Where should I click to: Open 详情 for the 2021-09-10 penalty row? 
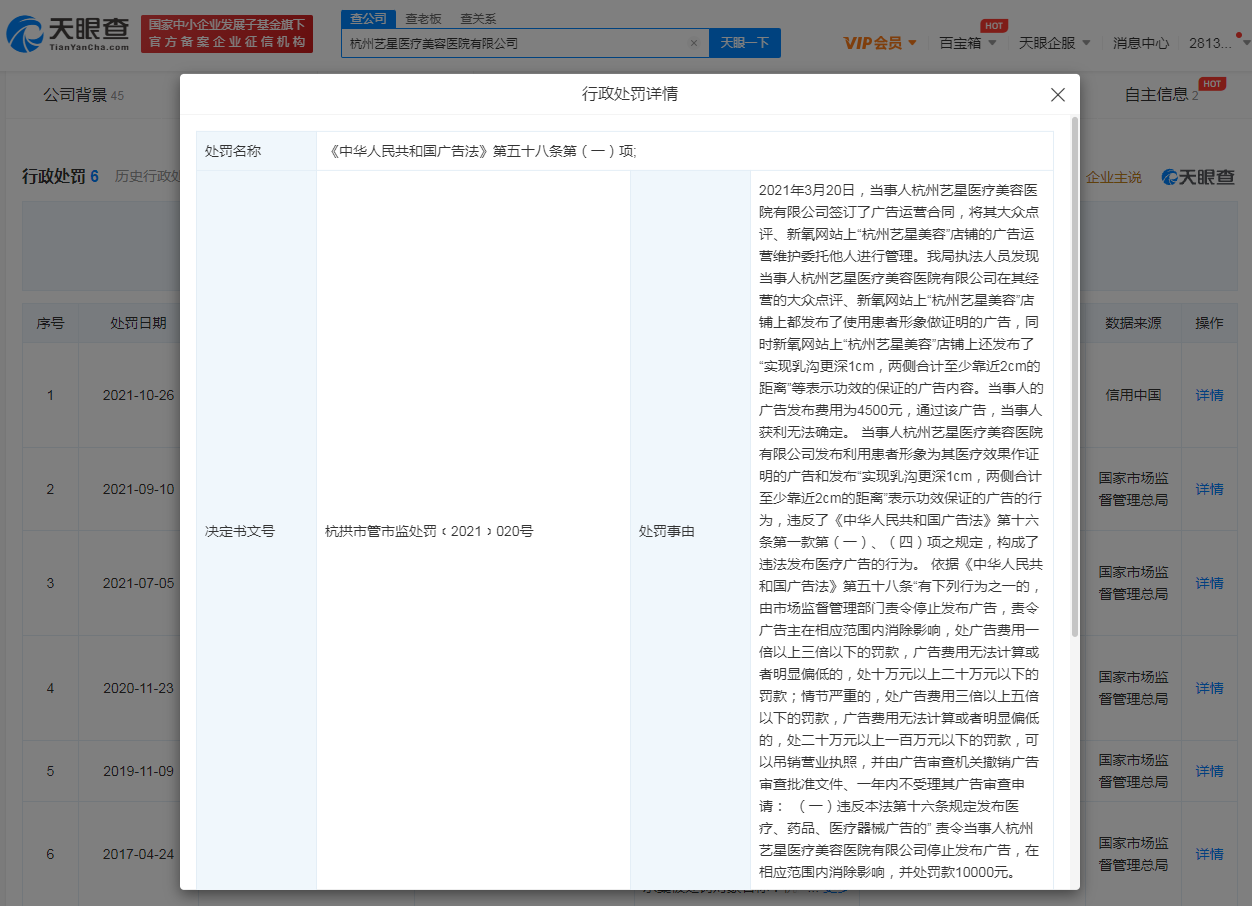click(x=1209, y=489)
